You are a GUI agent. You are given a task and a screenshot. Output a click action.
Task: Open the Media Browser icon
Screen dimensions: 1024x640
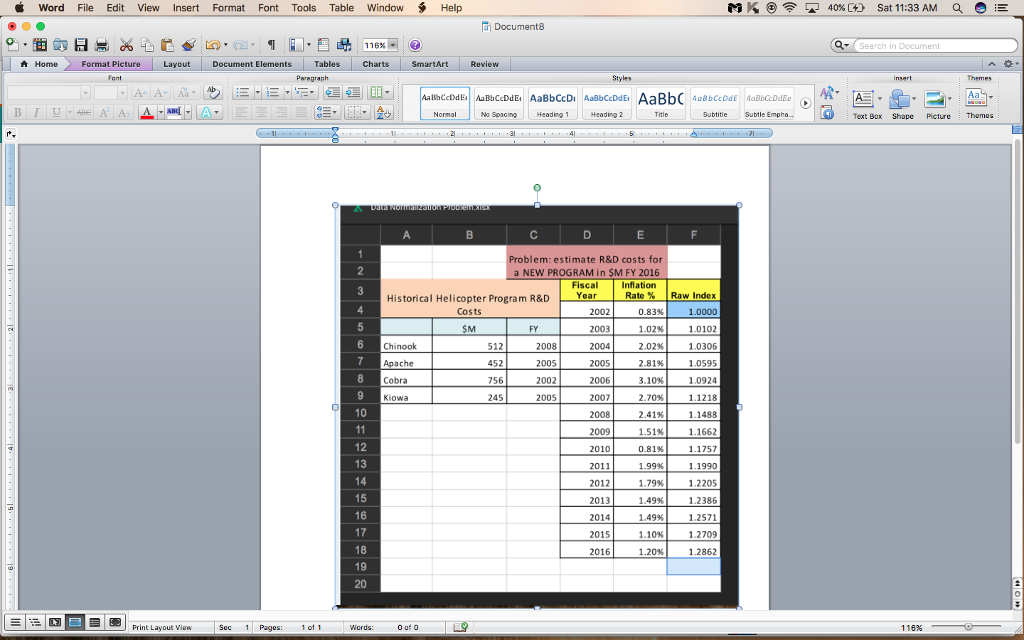pyautogui.click(x=344, y=45)
